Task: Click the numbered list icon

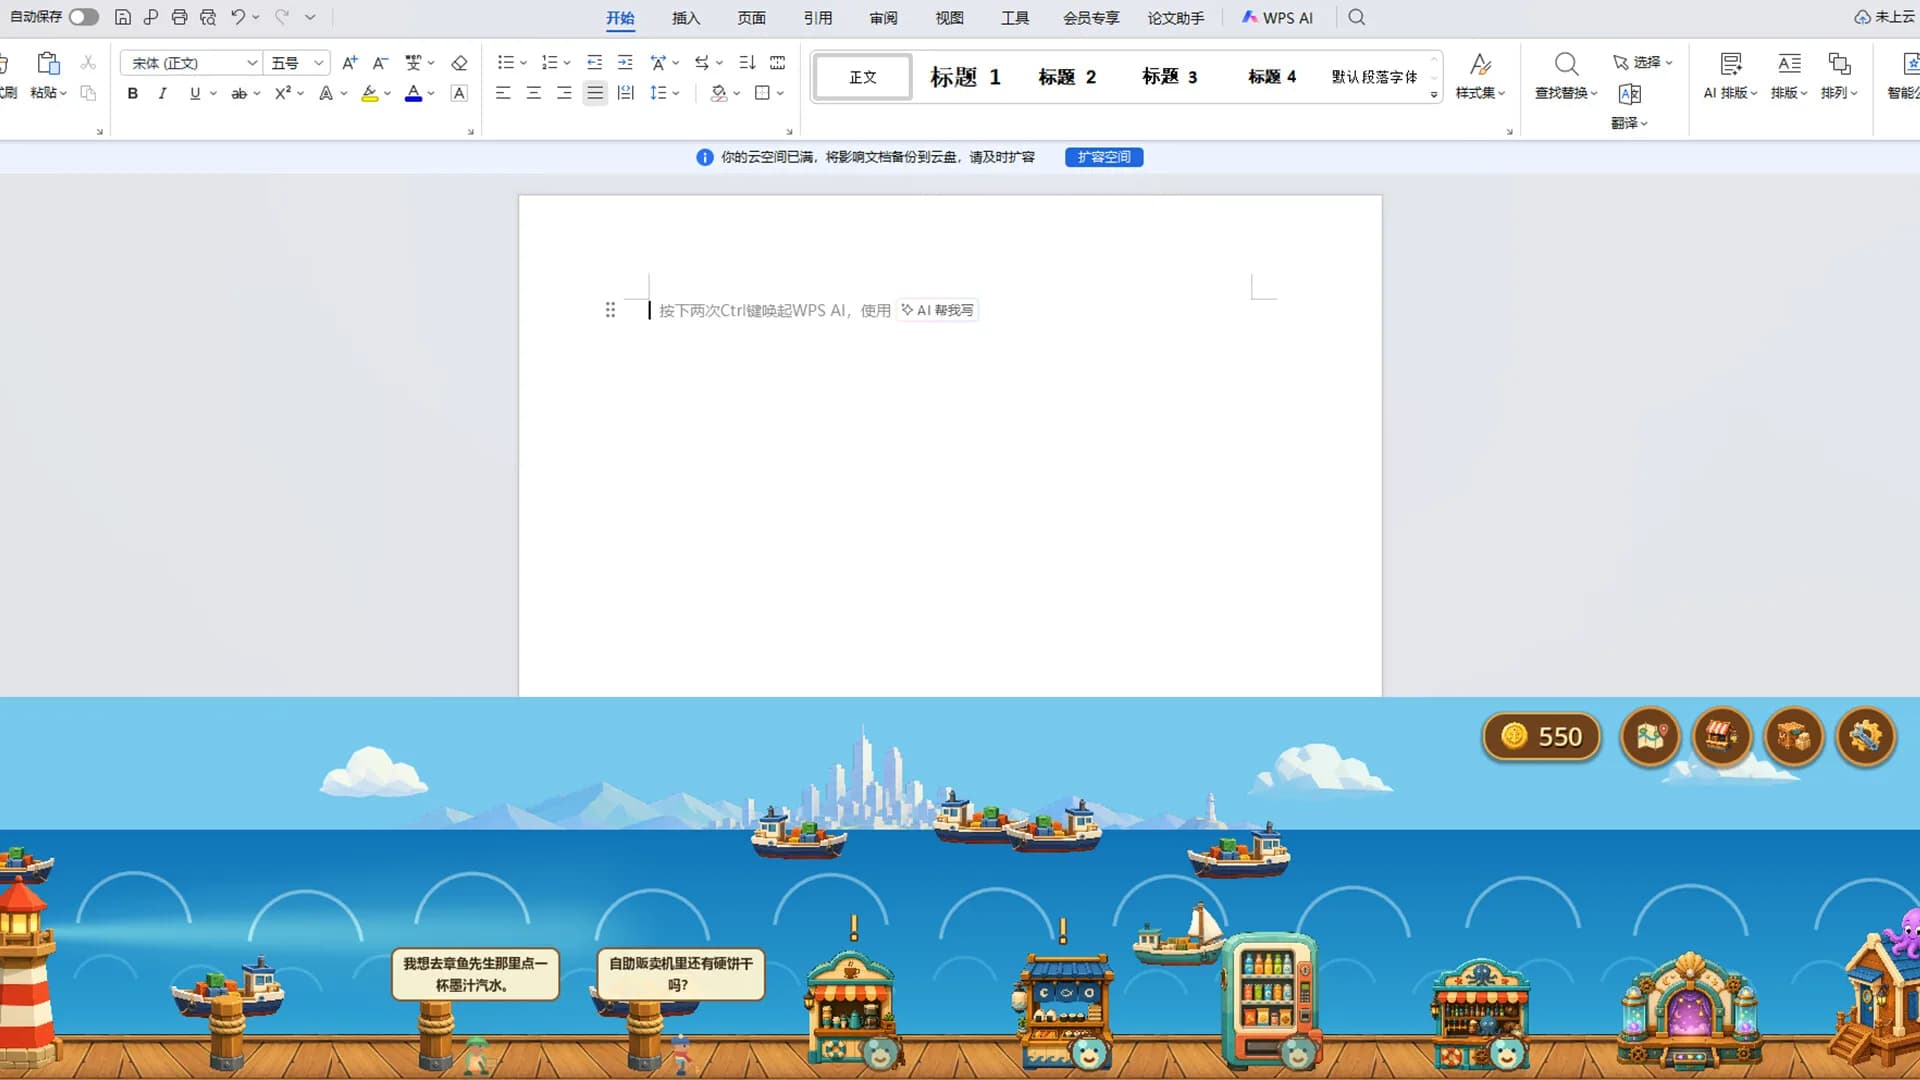Action: click(549, 63)
